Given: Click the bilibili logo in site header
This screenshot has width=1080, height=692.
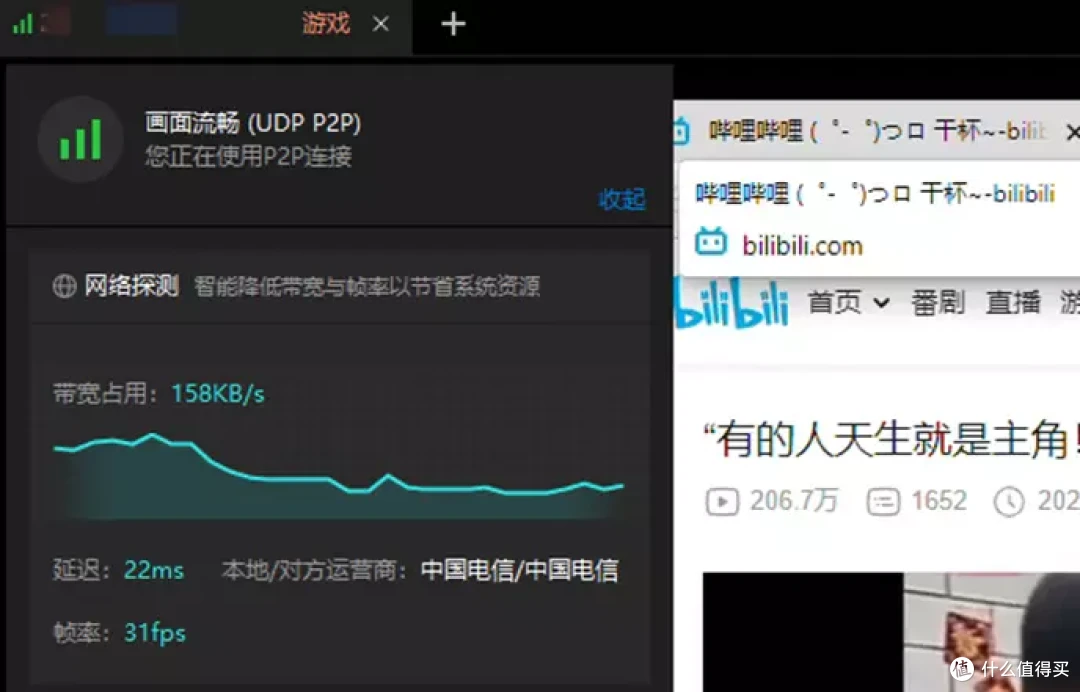Looking at the screenshot, I should point(732,304).
